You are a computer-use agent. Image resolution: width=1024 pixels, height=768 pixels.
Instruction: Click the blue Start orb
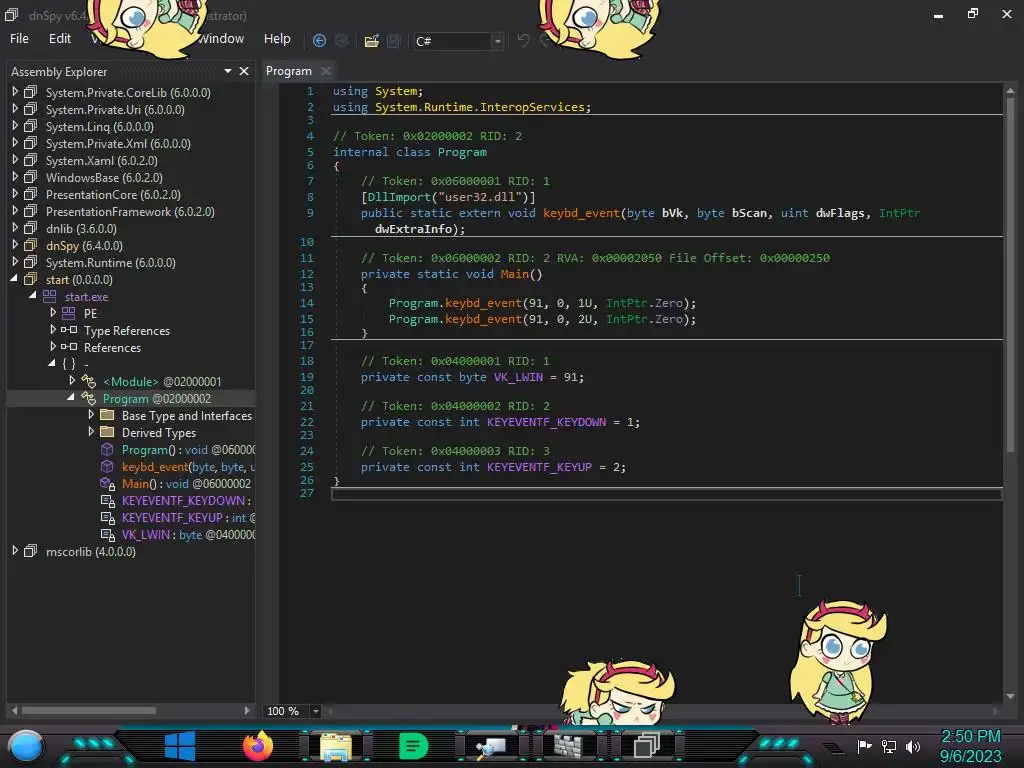[x=26, y=747]
